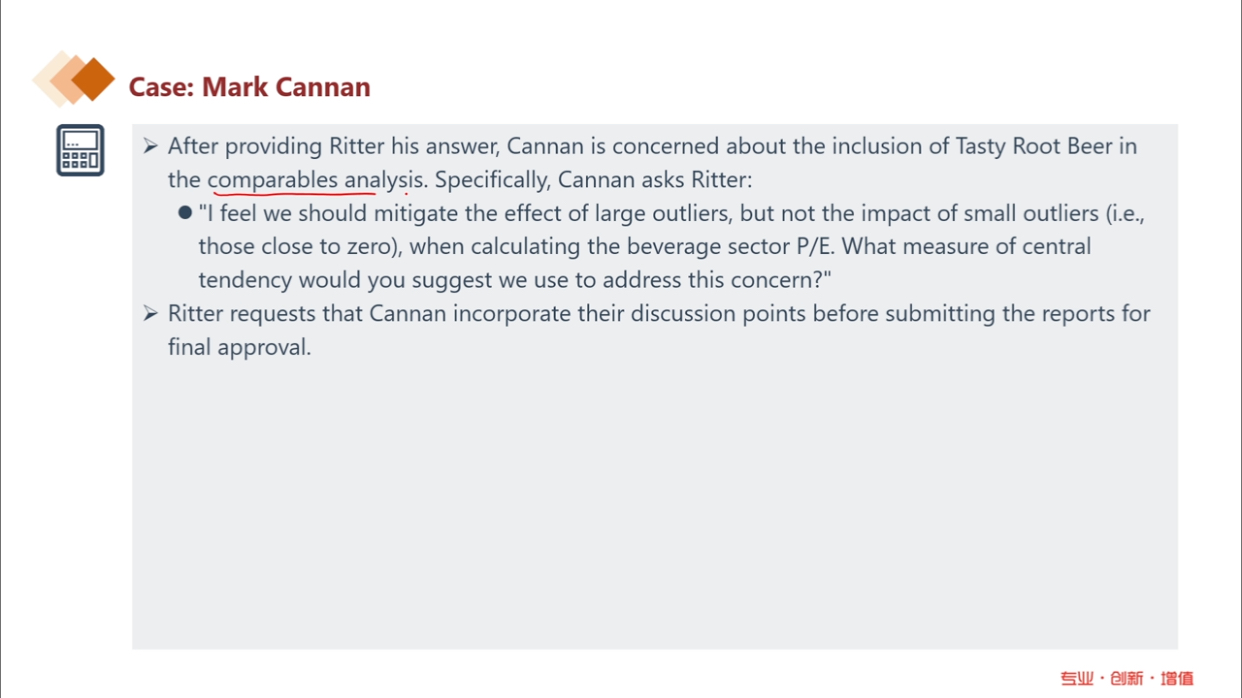Image resolution: width=1242 pixels, height=698 pixels.
Task: Click the footer word "增值"
Action: pos(1177,678)
